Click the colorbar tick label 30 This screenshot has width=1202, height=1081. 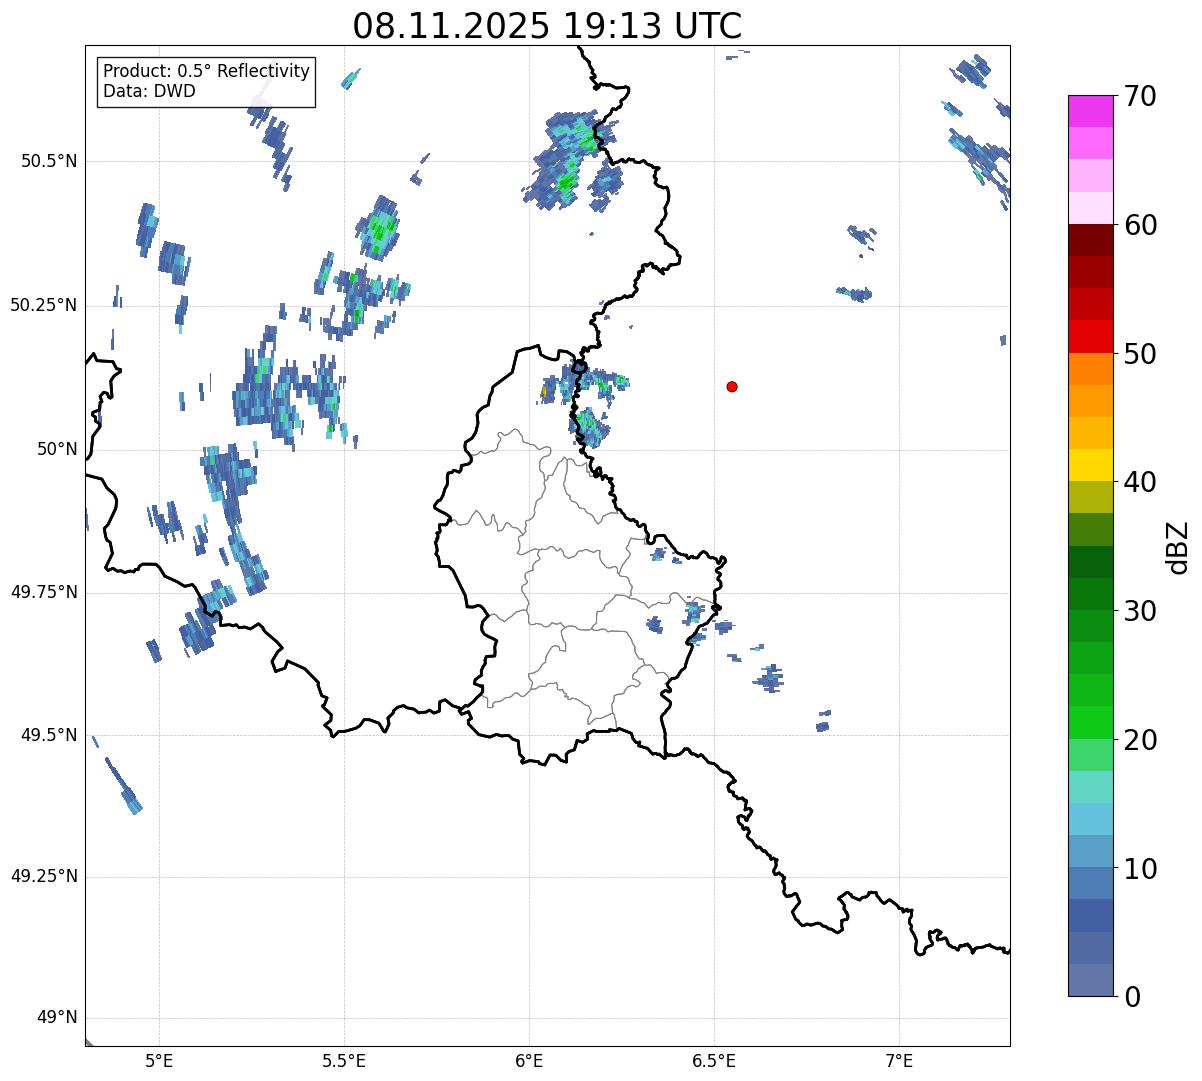[1140, 611]
